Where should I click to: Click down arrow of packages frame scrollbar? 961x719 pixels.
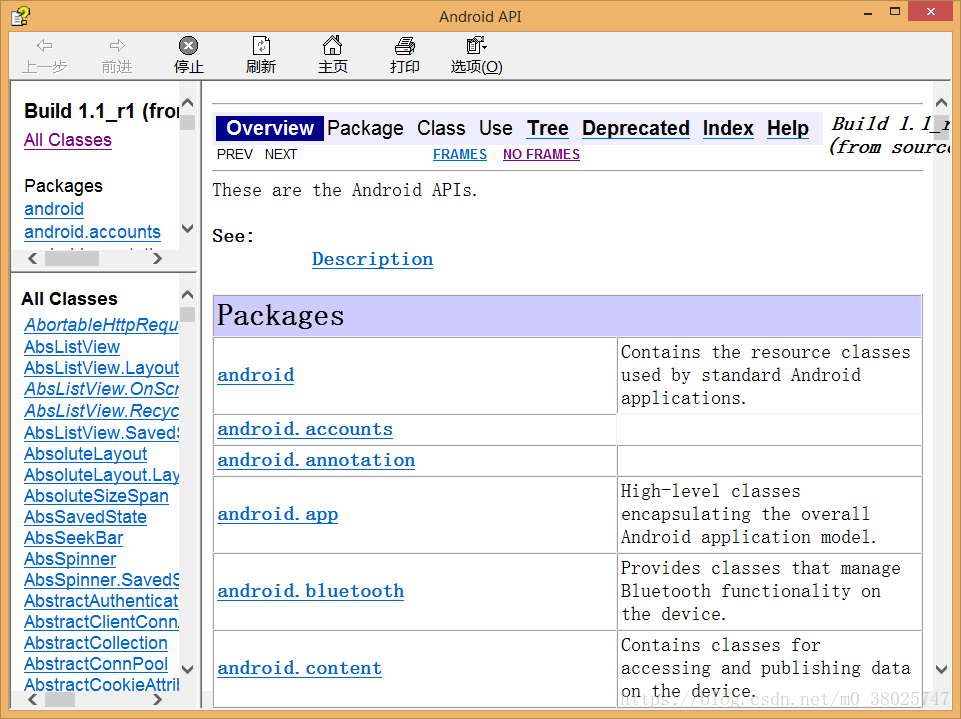tap(188, 229)
